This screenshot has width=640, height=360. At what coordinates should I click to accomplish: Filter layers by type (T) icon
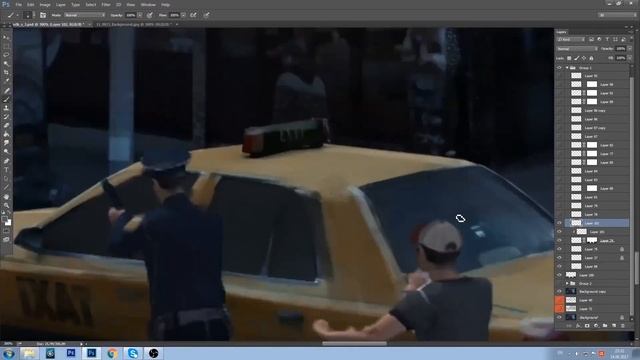pyautogui.click(x=607, y=40)
